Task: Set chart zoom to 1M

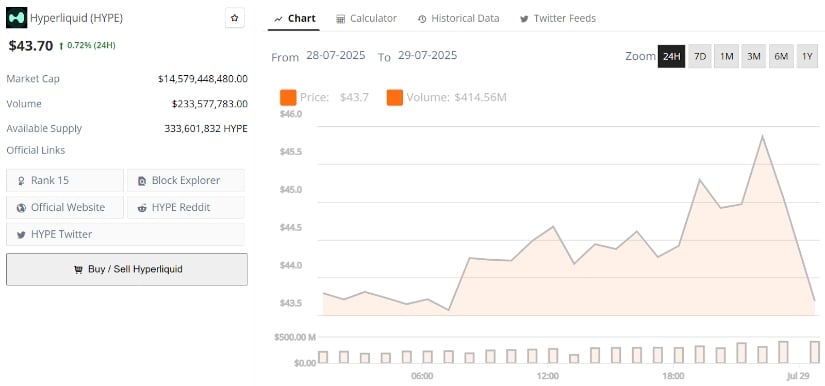Action: pyautogui.click(x=727, y=56)
